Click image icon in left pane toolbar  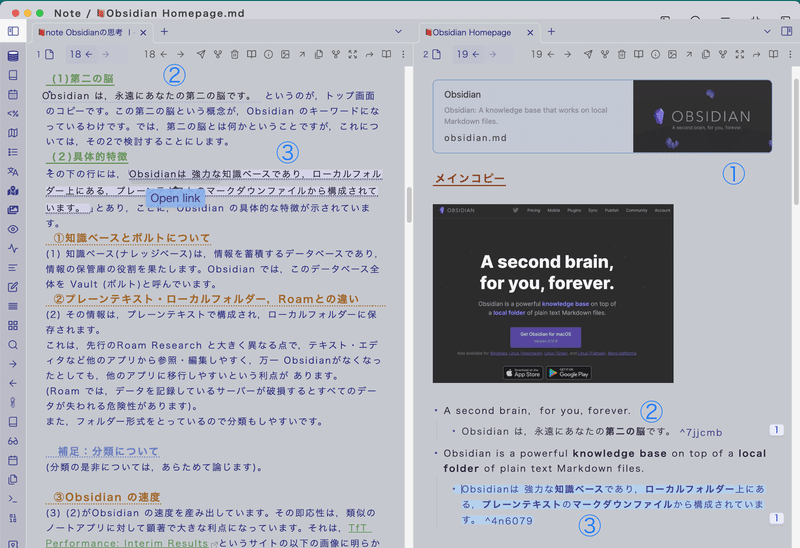(285, 54)
